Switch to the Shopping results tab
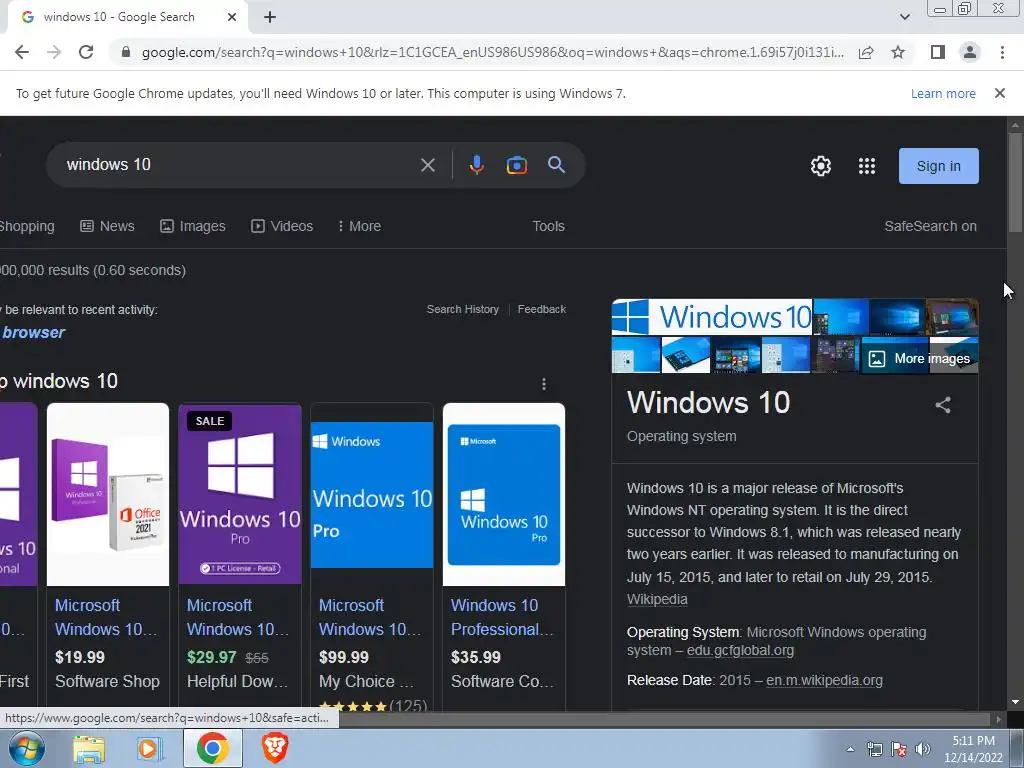 point(26,226)
